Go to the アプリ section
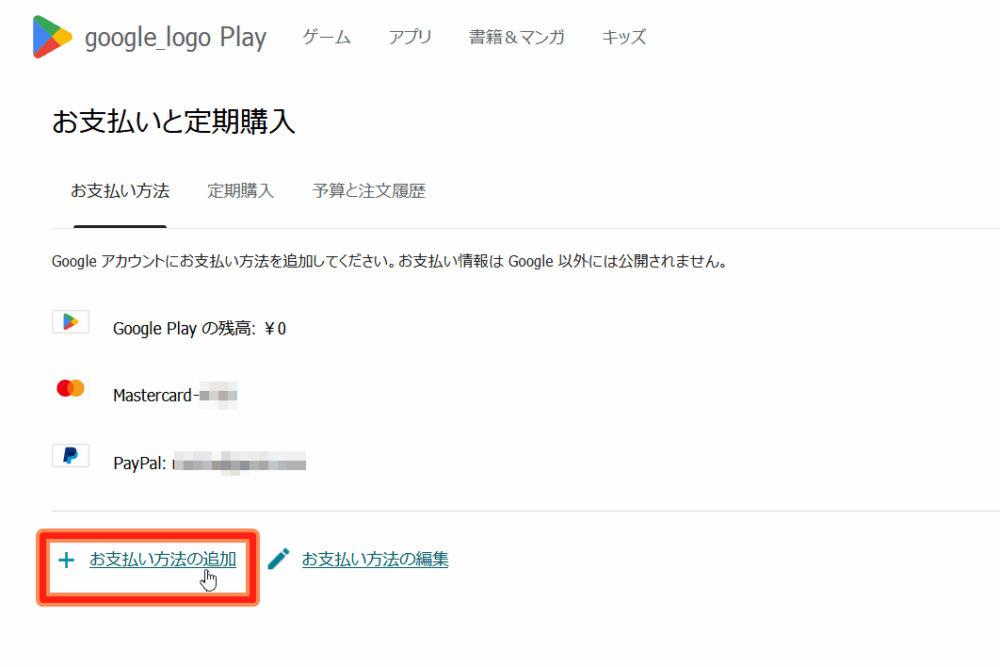 (x=410, y=38)
